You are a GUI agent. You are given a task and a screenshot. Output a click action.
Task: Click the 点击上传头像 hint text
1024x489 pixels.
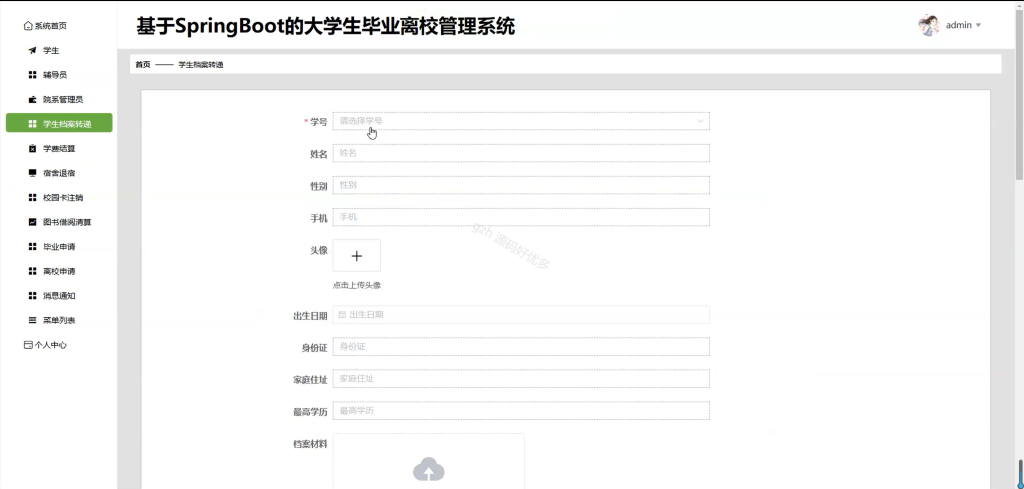coord(357,285)
